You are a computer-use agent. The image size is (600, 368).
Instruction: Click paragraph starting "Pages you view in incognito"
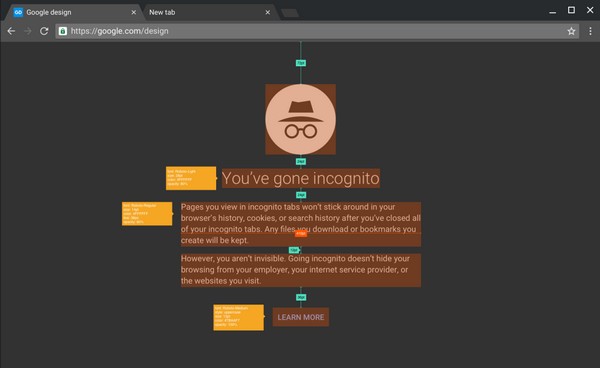301,224
